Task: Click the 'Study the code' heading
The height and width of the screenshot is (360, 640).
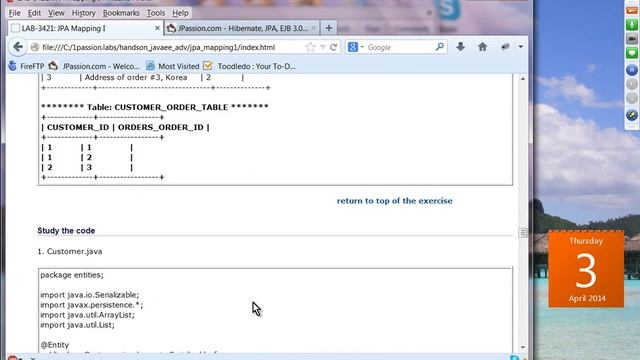Action: click(x=66, y=231)
